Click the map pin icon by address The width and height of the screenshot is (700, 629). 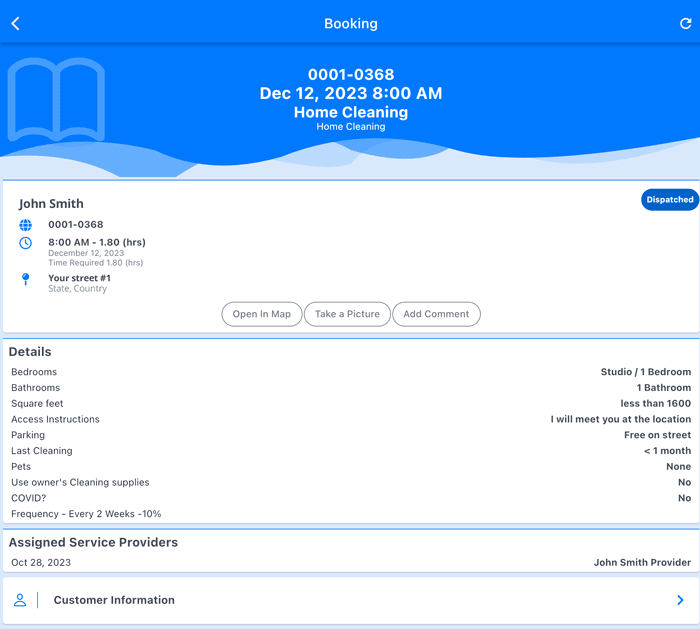25,279
